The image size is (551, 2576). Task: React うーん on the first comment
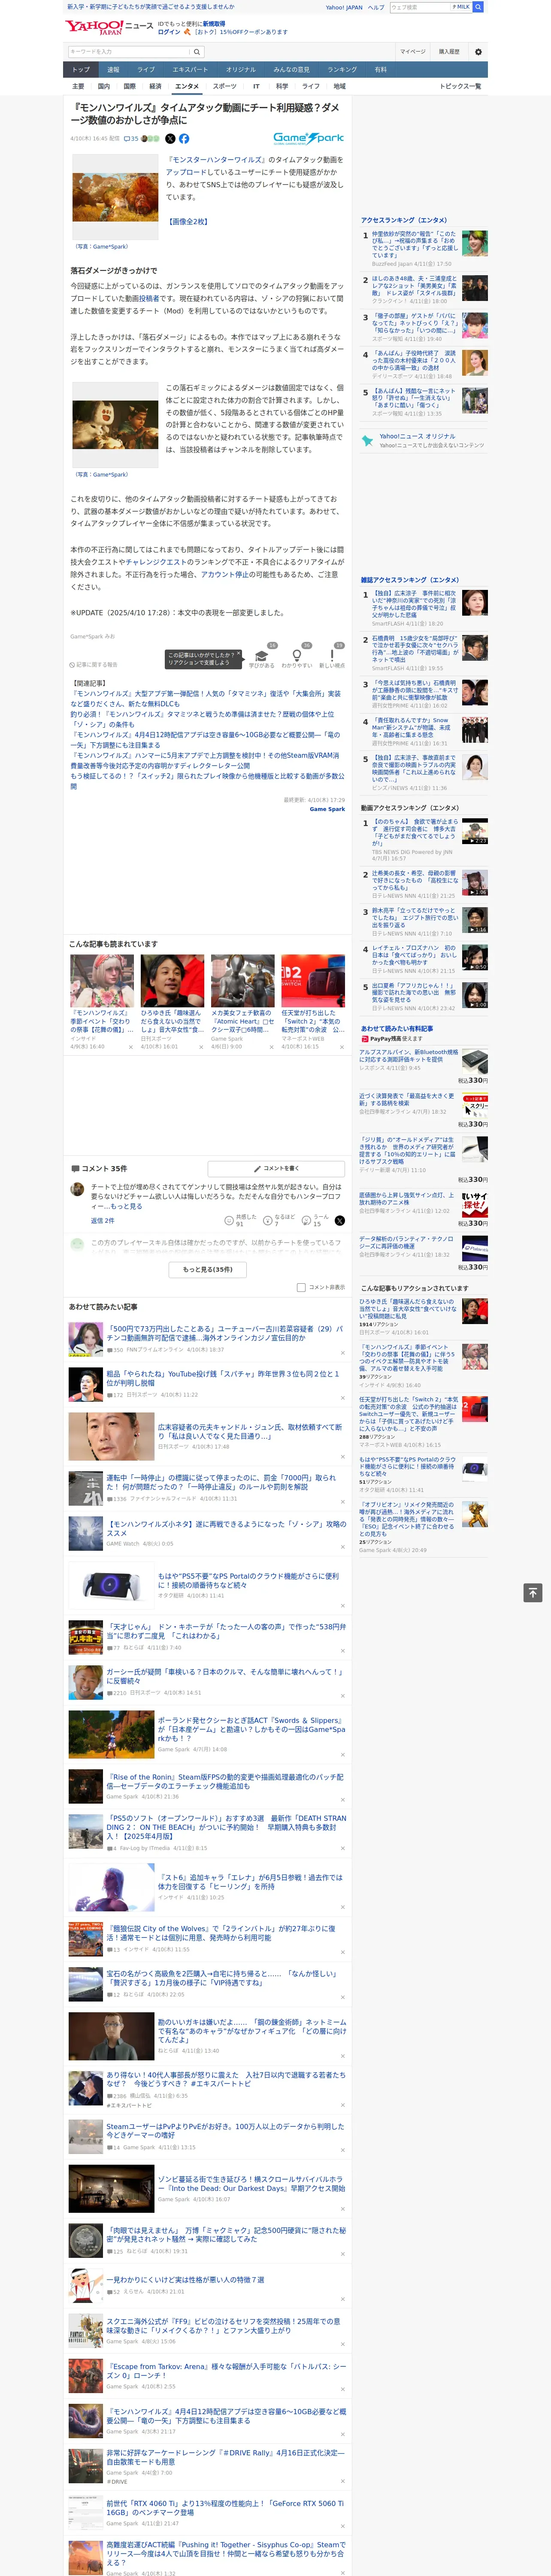[x=314, y=1221]
